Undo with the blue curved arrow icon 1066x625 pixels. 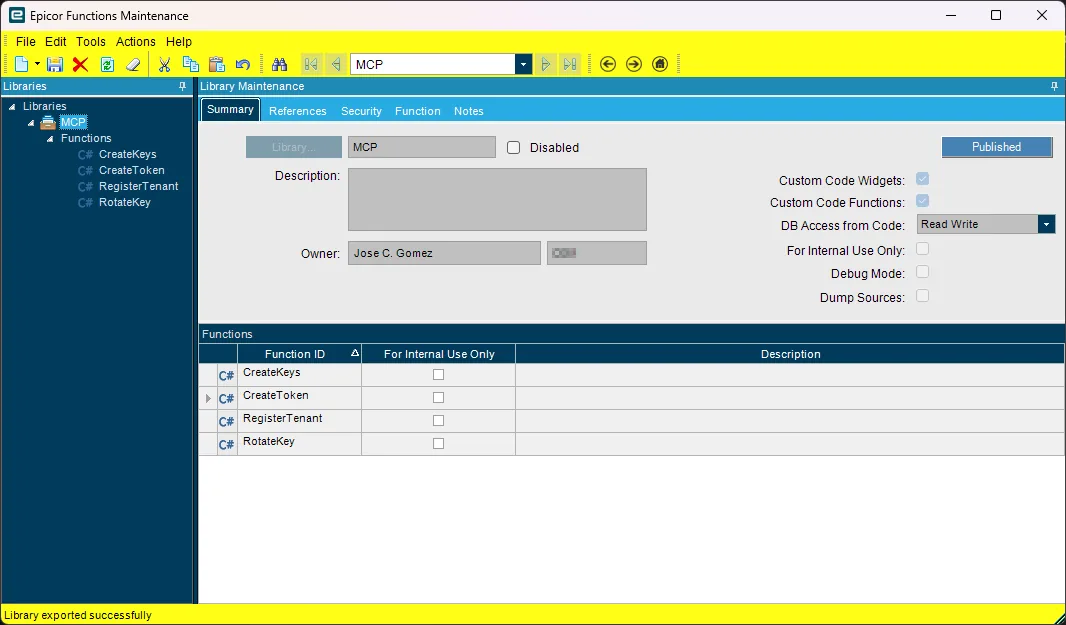coord(243,65)
